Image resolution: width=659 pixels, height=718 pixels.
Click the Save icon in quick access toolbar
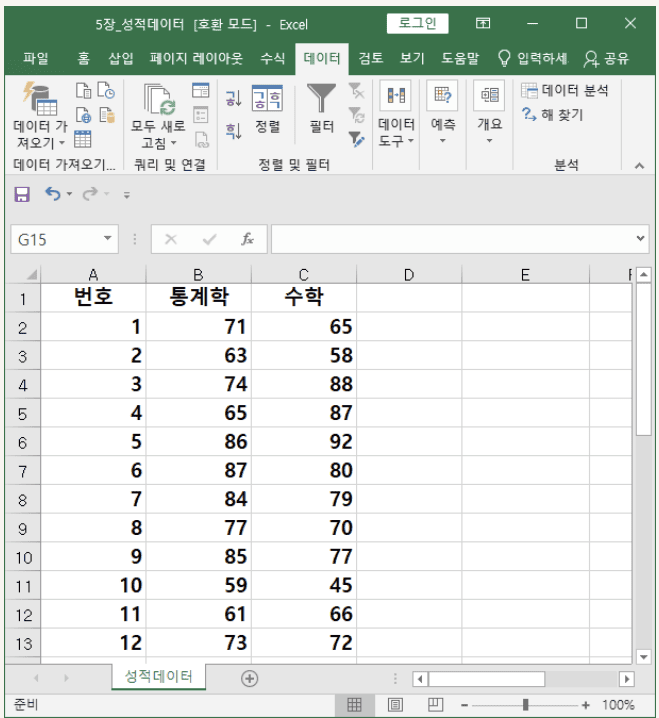(x=22, y=193)
